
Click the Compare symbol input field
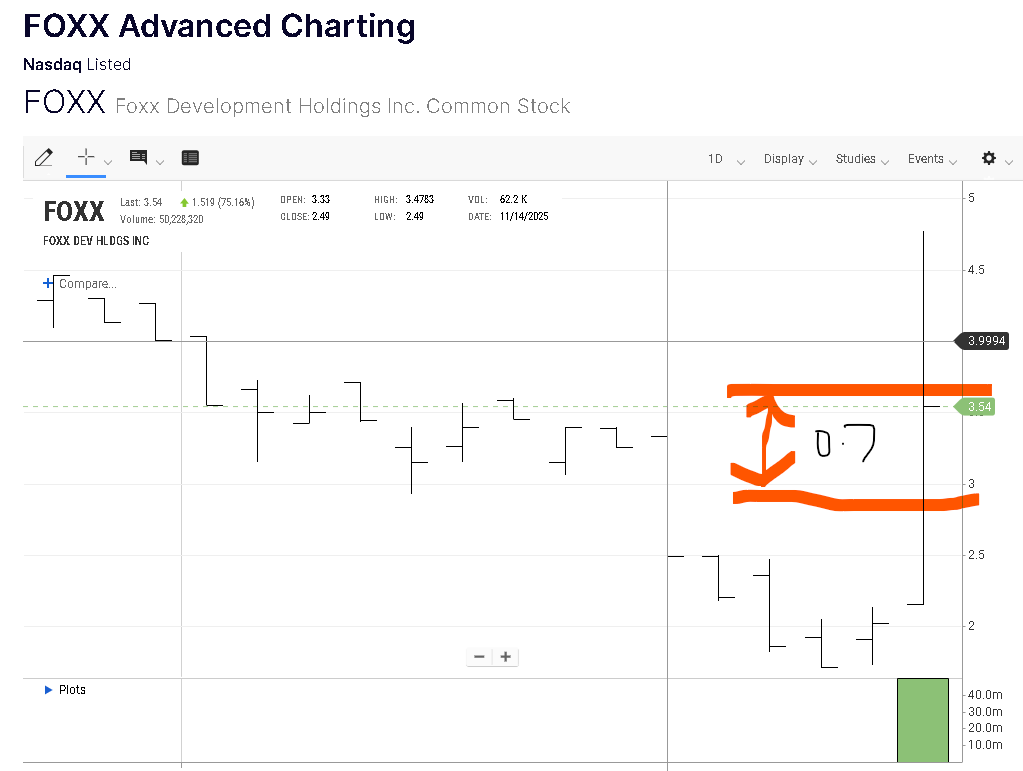click(88, 284)
